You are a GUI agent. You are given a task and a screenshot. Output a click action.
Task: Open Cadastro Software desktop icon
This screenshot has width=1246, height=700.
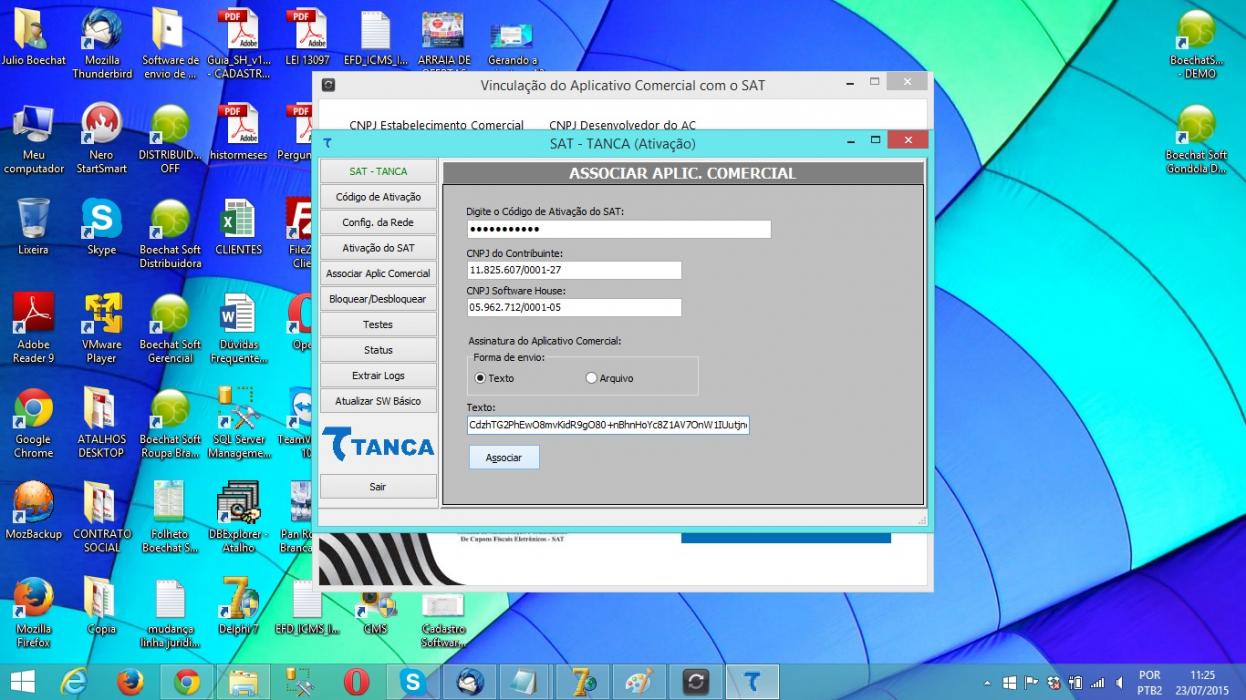coord(443,620)
